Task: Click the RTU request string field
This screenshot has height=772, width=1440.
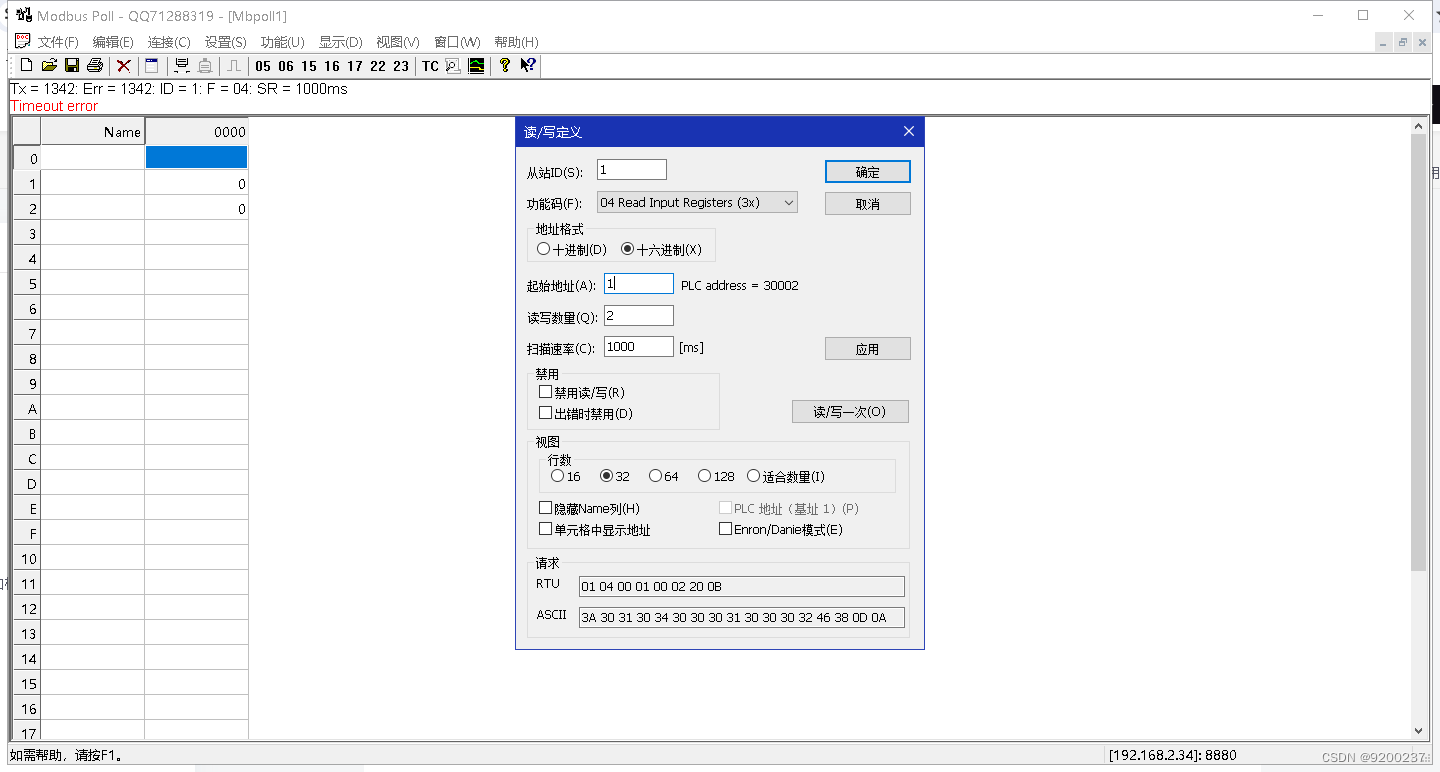Action: (741, 586)
